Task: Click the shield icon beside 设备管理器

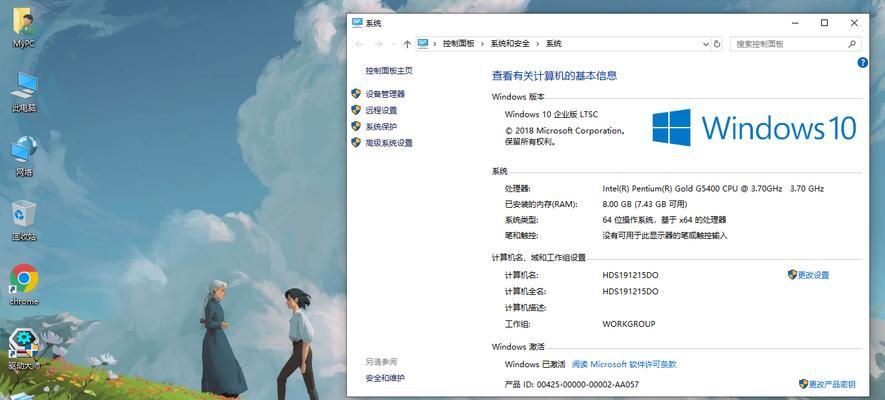Action: click(x=356, y=94)
